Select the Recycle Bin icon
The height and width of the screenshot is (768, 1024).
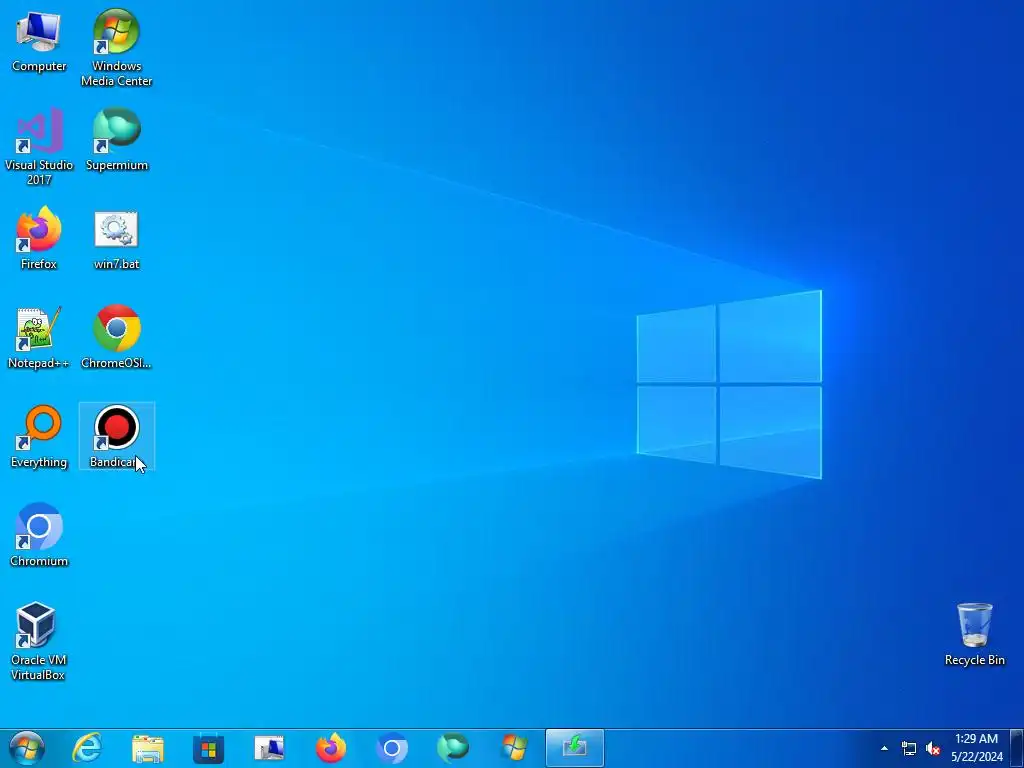click(x=974, y=635)
